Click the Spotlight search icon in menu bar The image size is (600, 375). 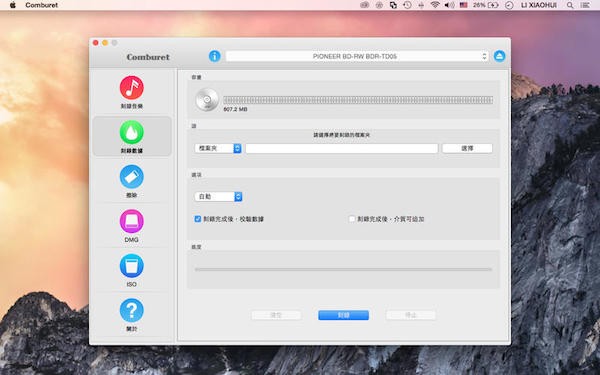(570, 5)
